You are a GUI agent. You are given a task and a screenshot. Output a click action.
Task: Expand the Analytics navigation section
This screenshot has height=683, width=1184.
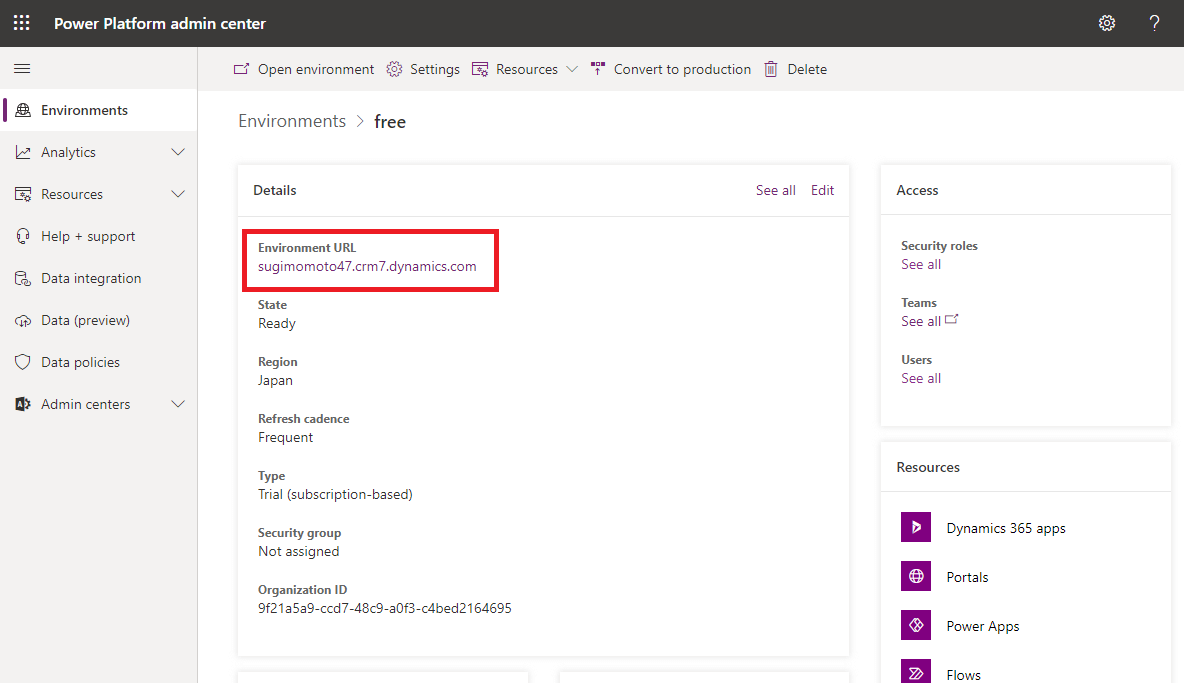(178, 152)
